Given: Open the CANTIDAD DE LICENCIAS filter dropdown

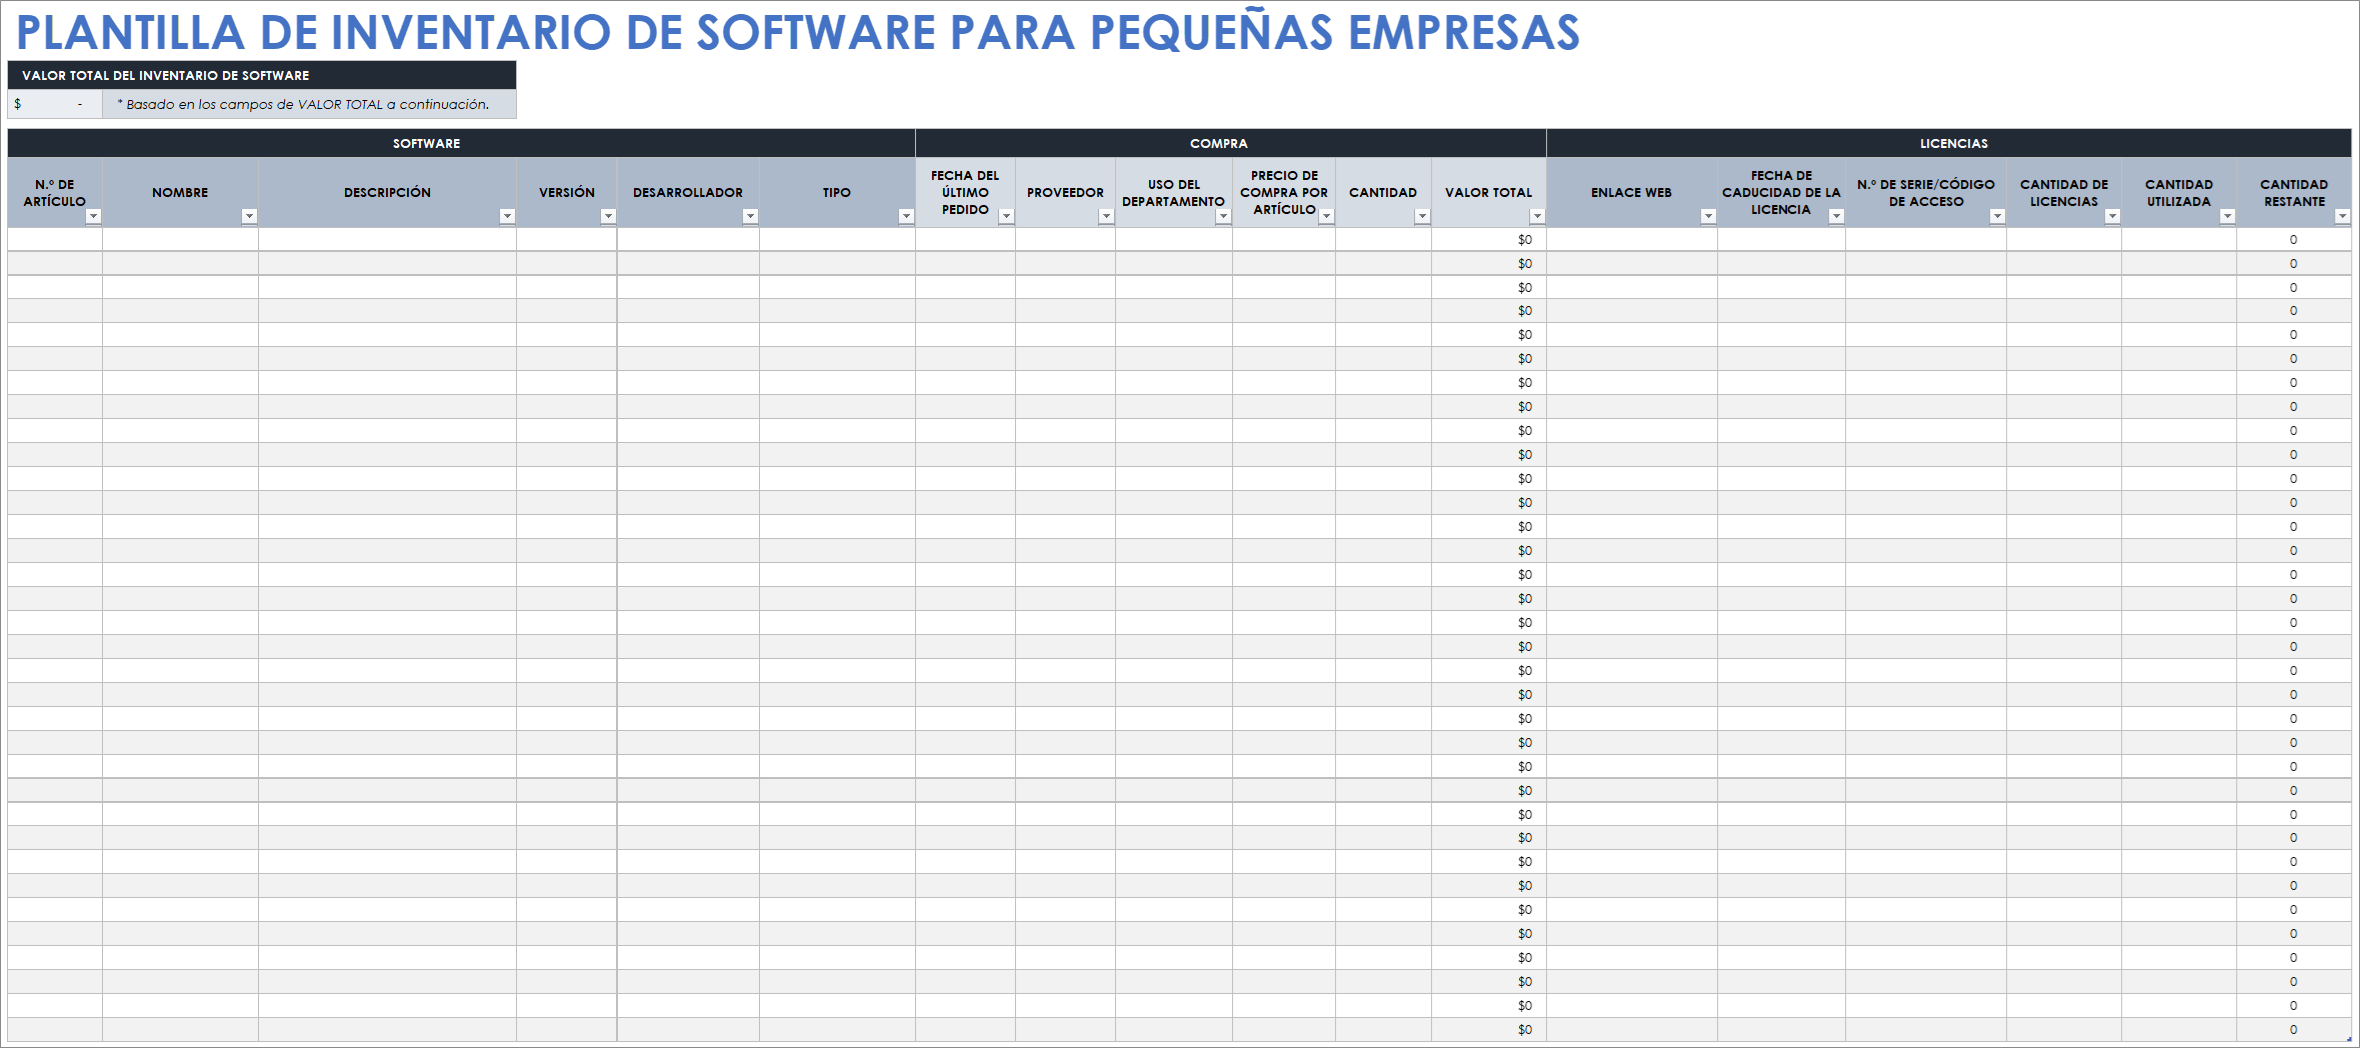Looking at the screenshot, I should (2113, 217).
